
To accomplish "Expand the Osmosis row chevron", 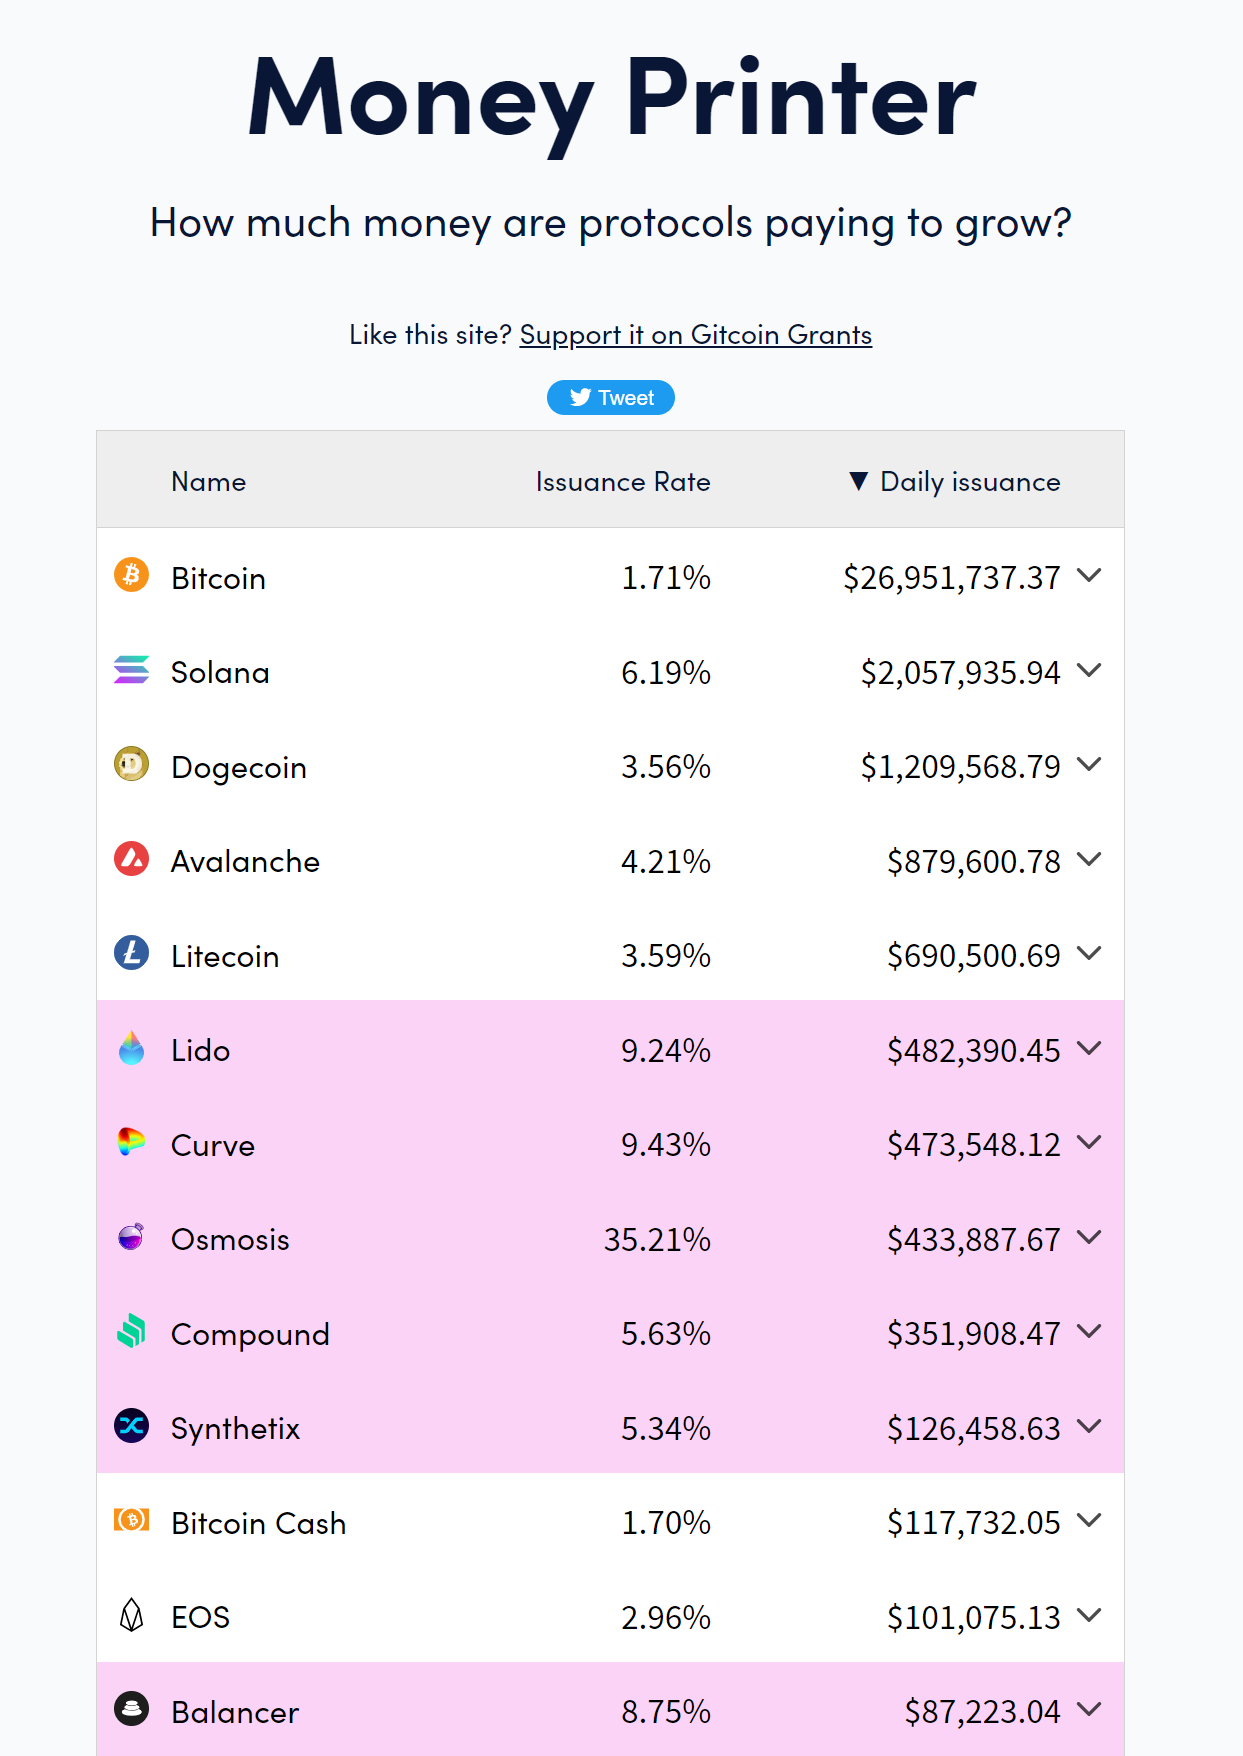I will (1089, 1237).
